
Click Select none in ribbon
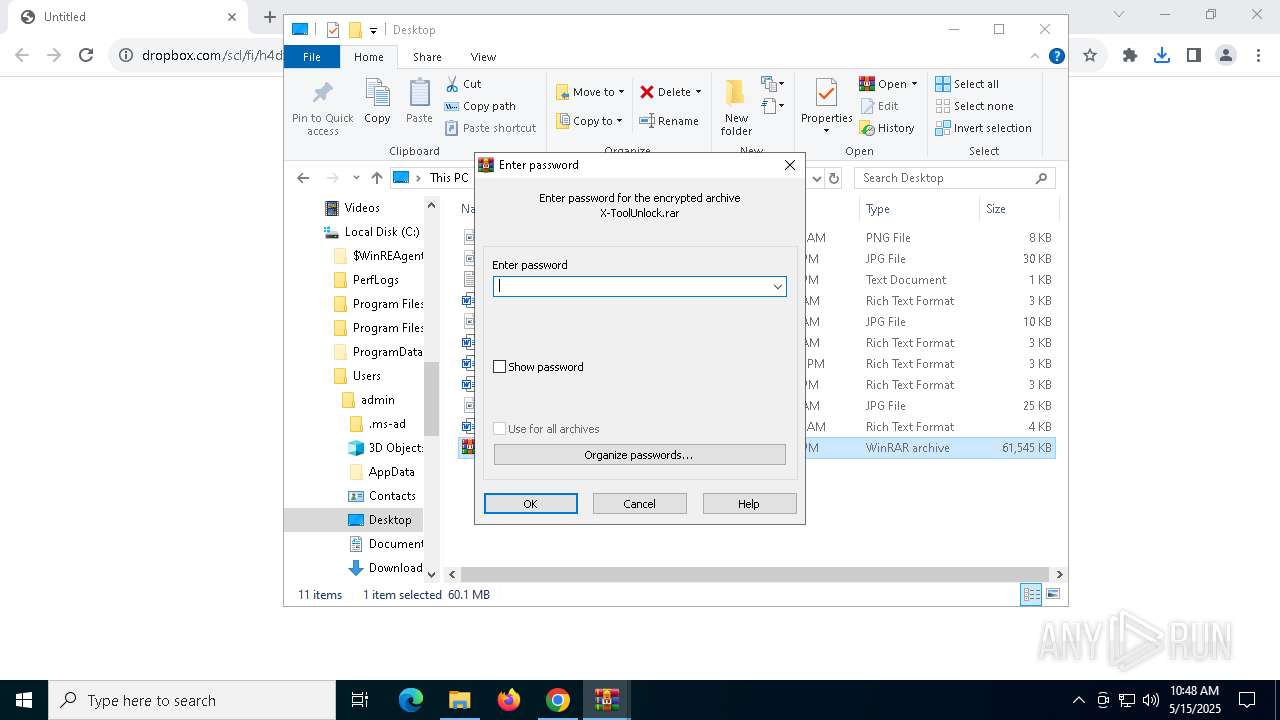point(975,106)
